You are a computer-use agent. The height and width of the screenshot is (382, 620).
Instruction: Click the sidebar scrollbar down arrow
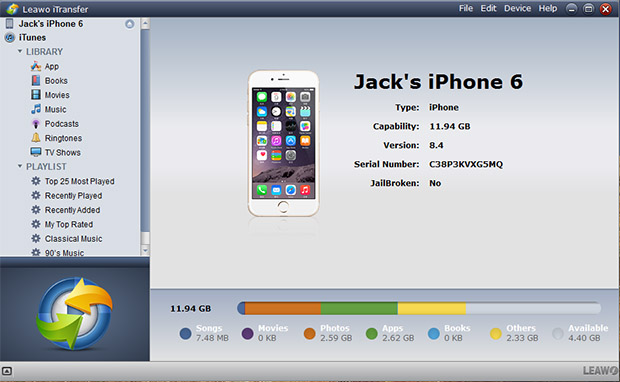145,250
